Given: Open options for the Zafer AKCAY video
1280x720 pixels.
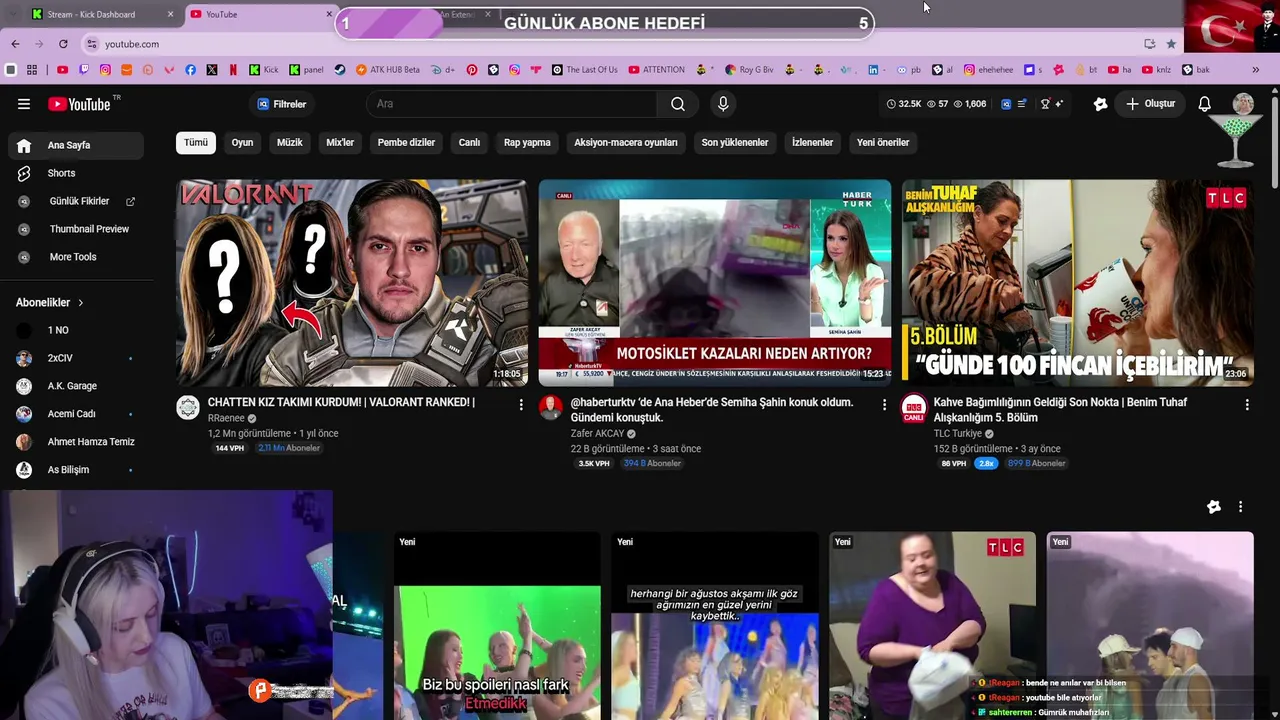Looking at the screenshot, I should tap(884, 405).
